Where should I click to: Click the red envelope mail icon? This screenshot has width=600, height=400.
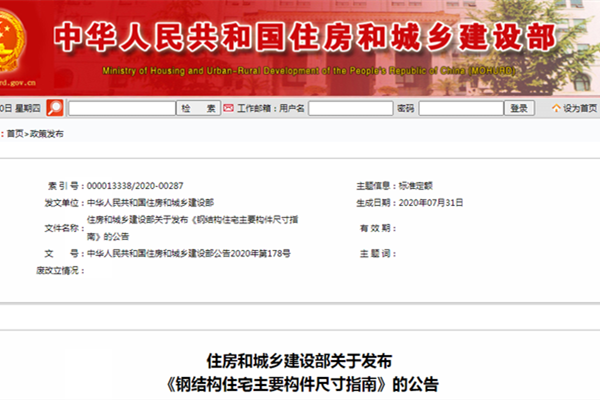228,108
